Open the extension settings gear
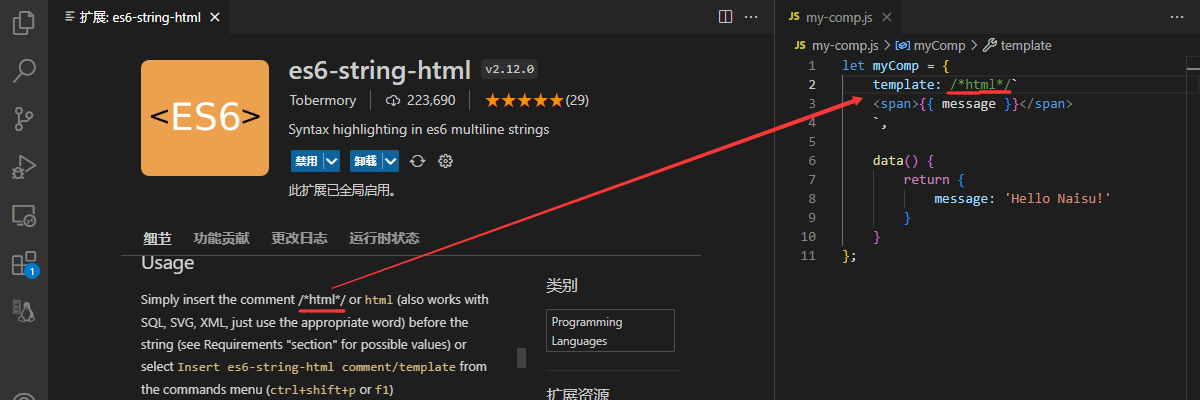The image size is (1200, 400). coord(446,161)
